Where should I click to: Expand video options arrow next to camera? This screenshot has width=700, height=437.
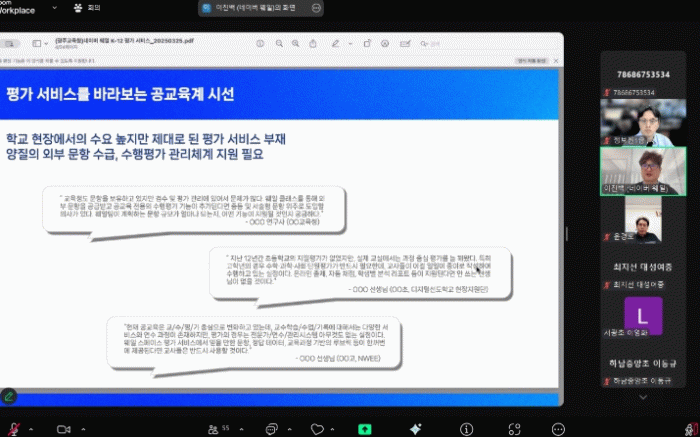click(x=80, y=427)
